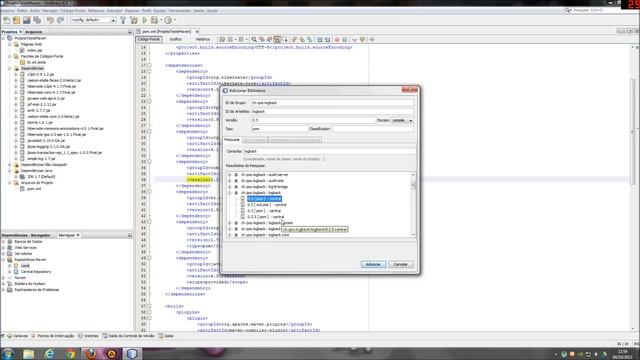Minimize the Projects panel with its corner icon

[130, 31]
